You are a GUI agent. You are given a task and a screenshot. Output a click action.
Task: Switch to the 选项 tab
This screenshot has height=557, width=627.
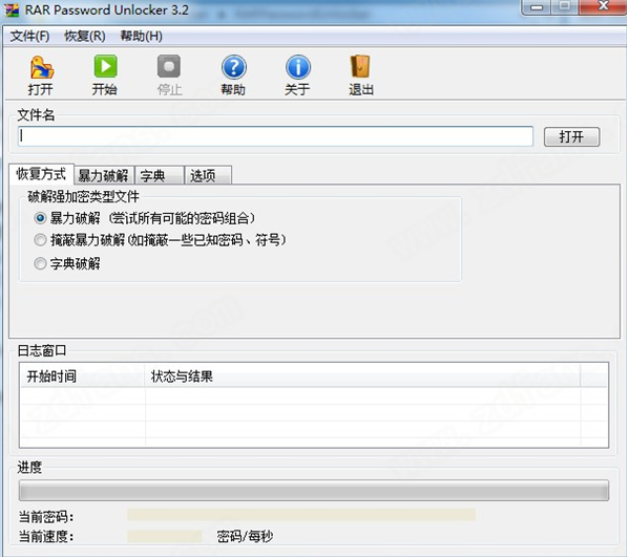(x=208, y=176)
